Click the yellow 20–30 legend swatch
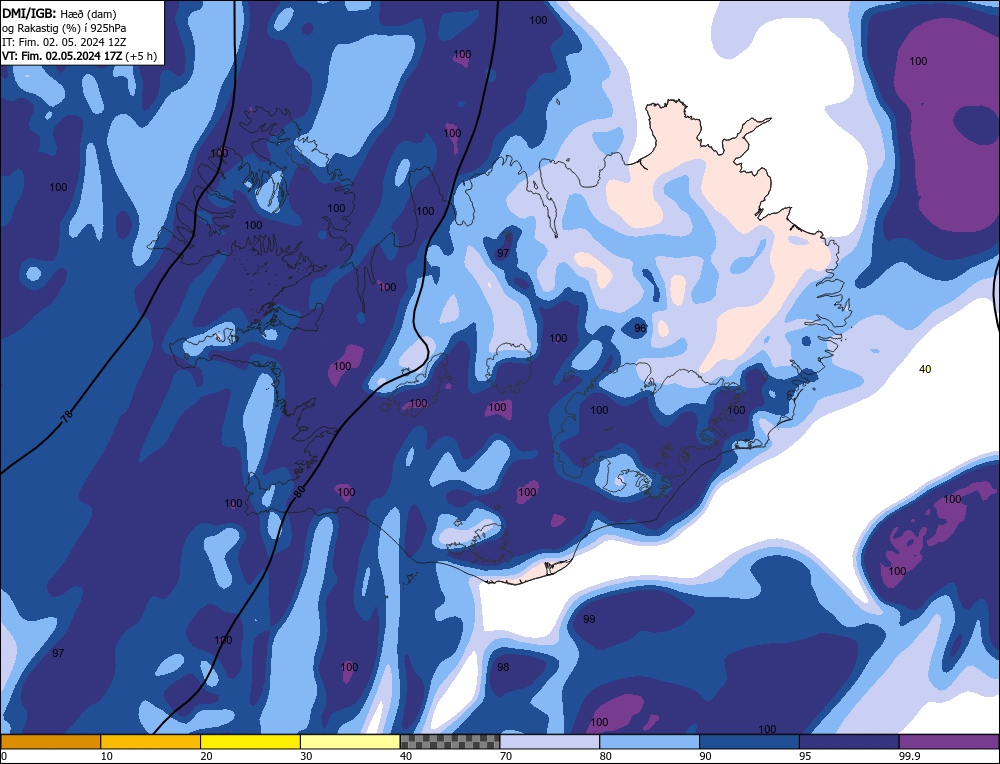1000x764 pixels. coord(250,741)
